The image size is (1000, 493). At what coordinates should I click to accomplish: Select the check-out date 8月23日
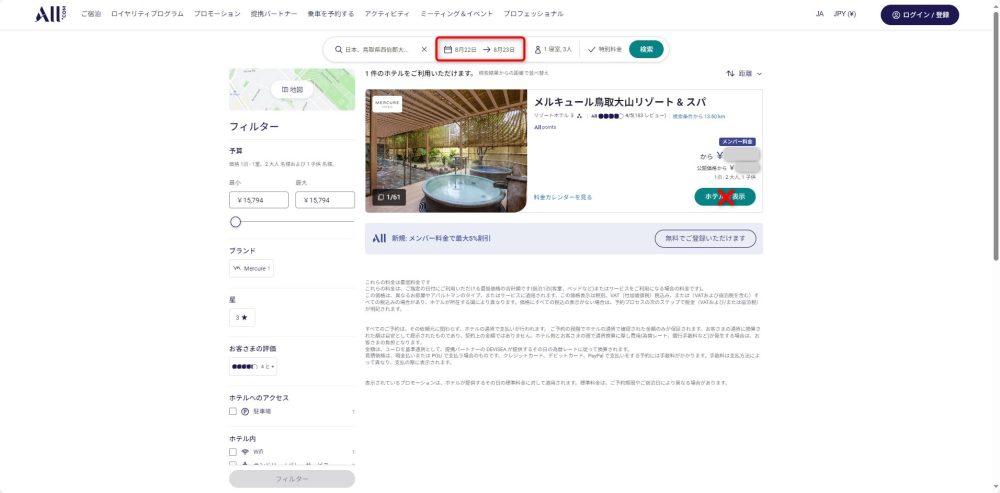(x=504, y=49)
